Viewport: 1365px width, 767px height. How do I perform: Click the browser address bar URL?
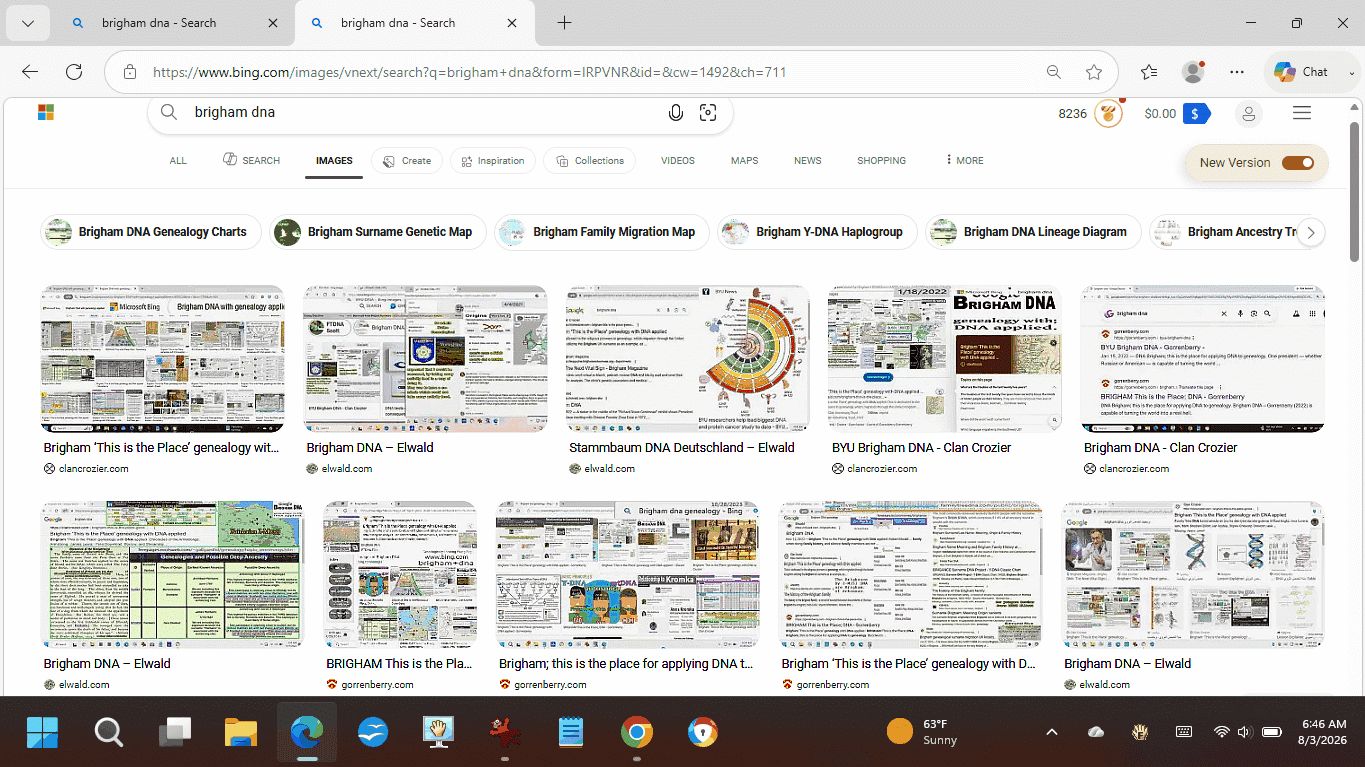470,72
